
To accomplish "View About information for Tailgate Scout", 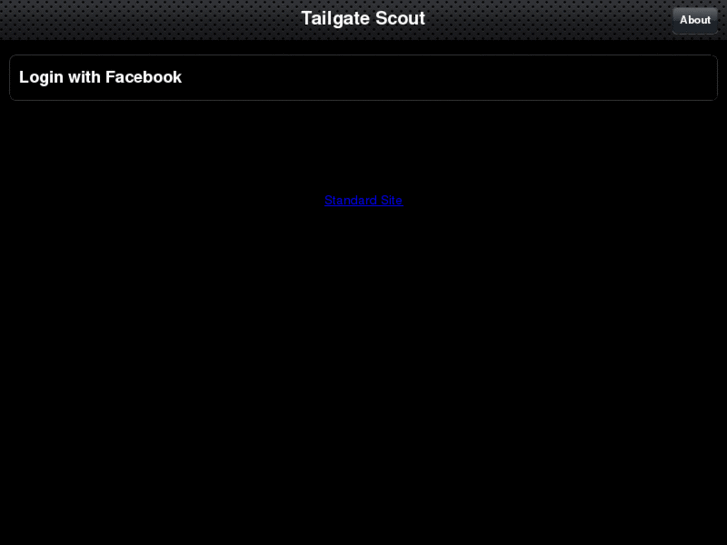I will [695, 20].
